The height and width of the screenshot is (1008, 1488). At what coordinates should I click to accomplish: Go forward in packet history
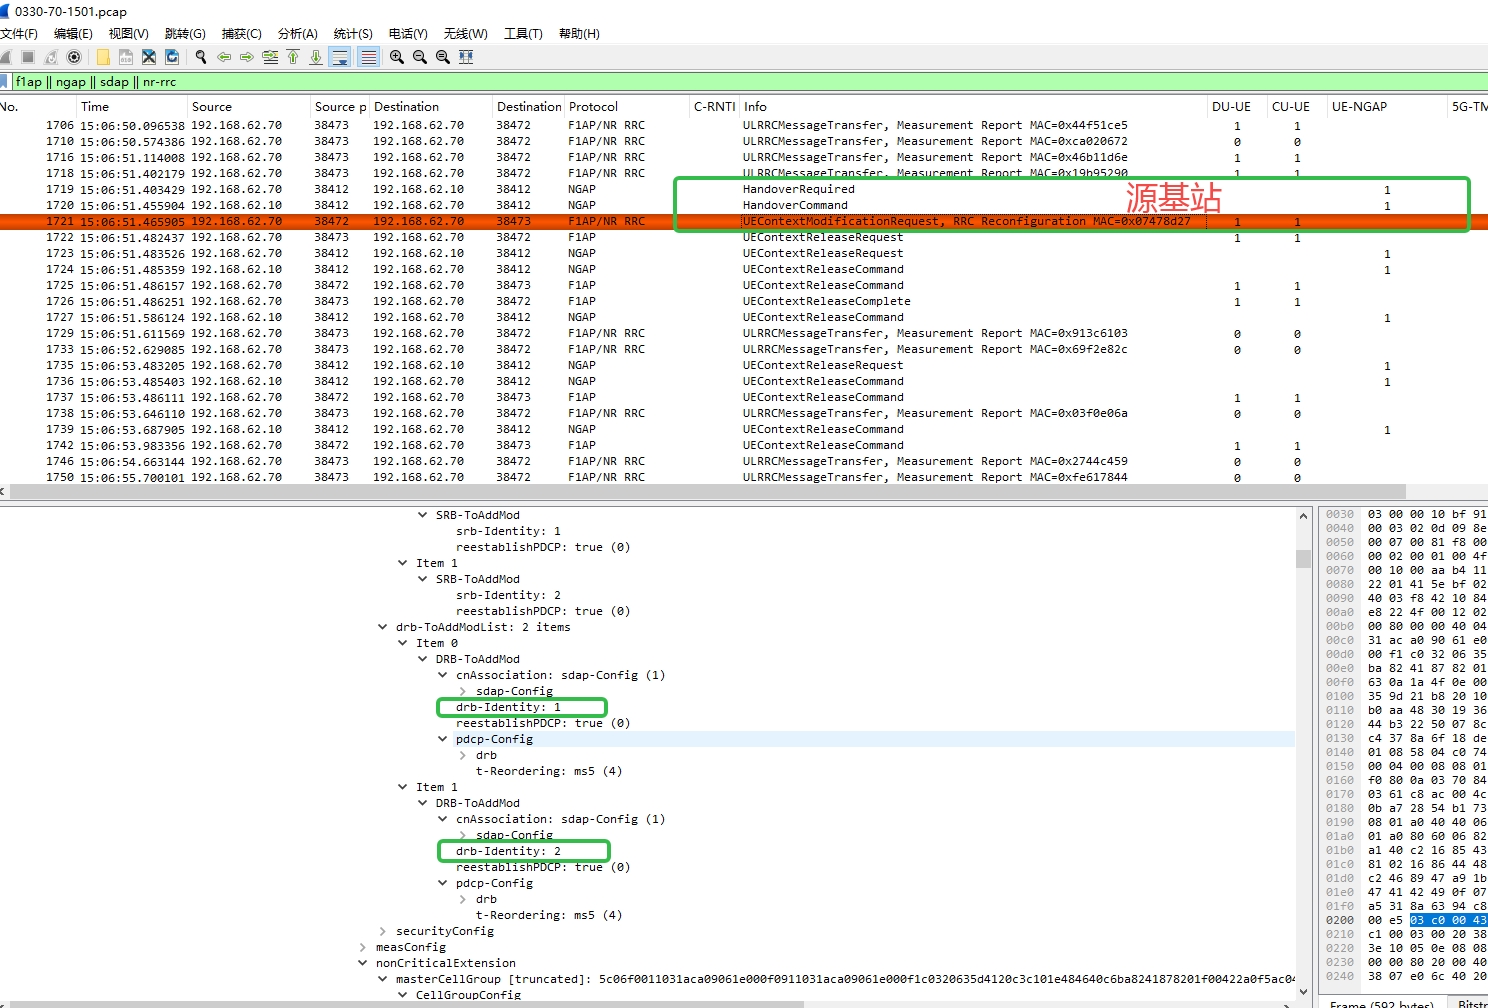[x=247, y=57]
